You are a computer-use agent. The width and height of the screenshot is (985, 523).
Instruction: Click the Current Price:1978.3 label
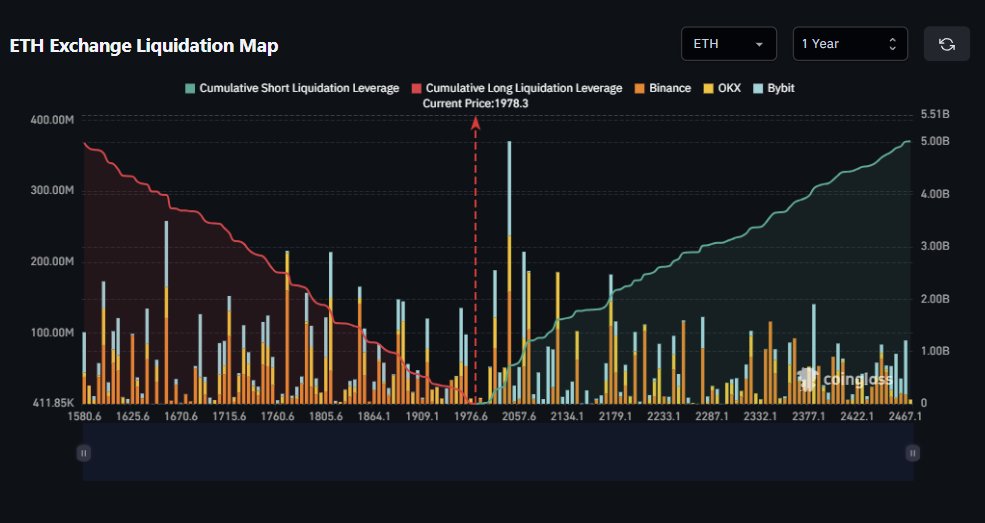(475, 103)
